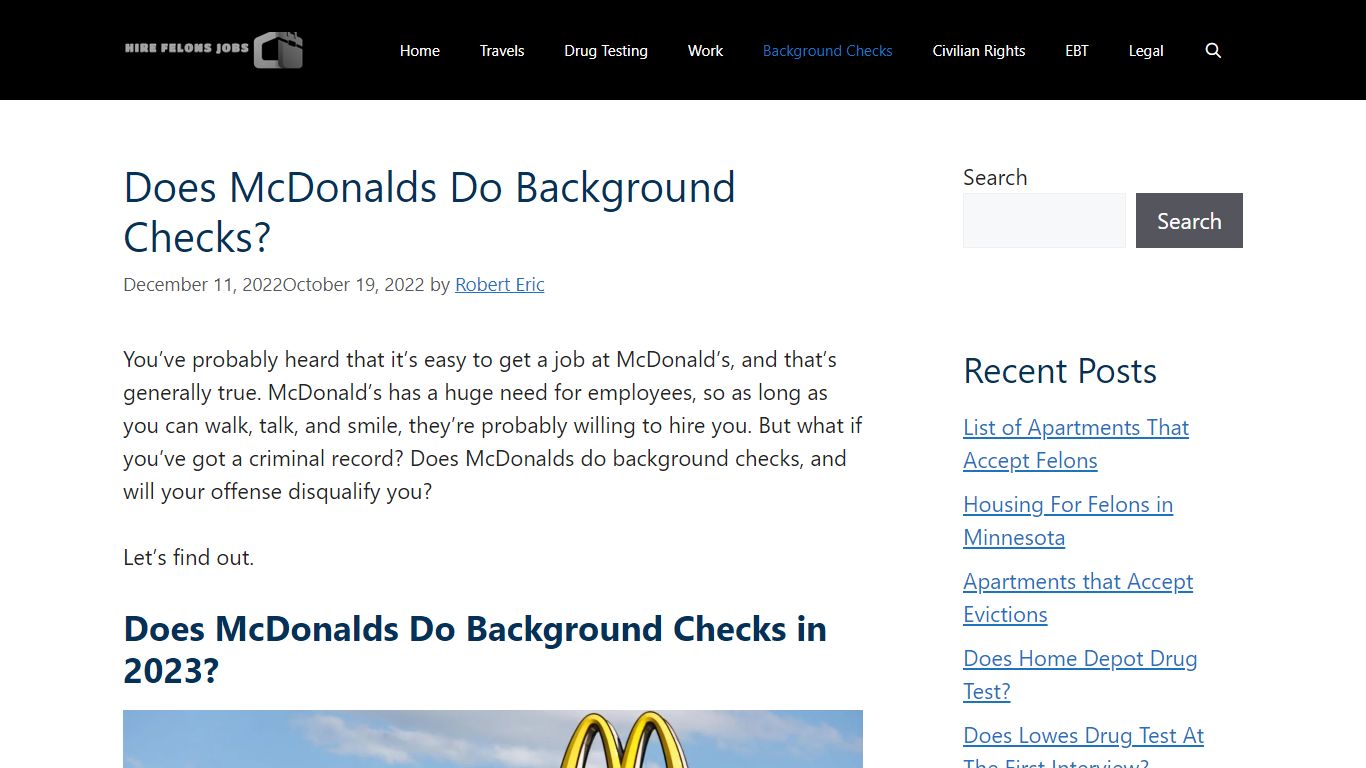Viewport: 1366px width, 768px height.
Task: Open the Legal menu item
Action: point(1146,50)
